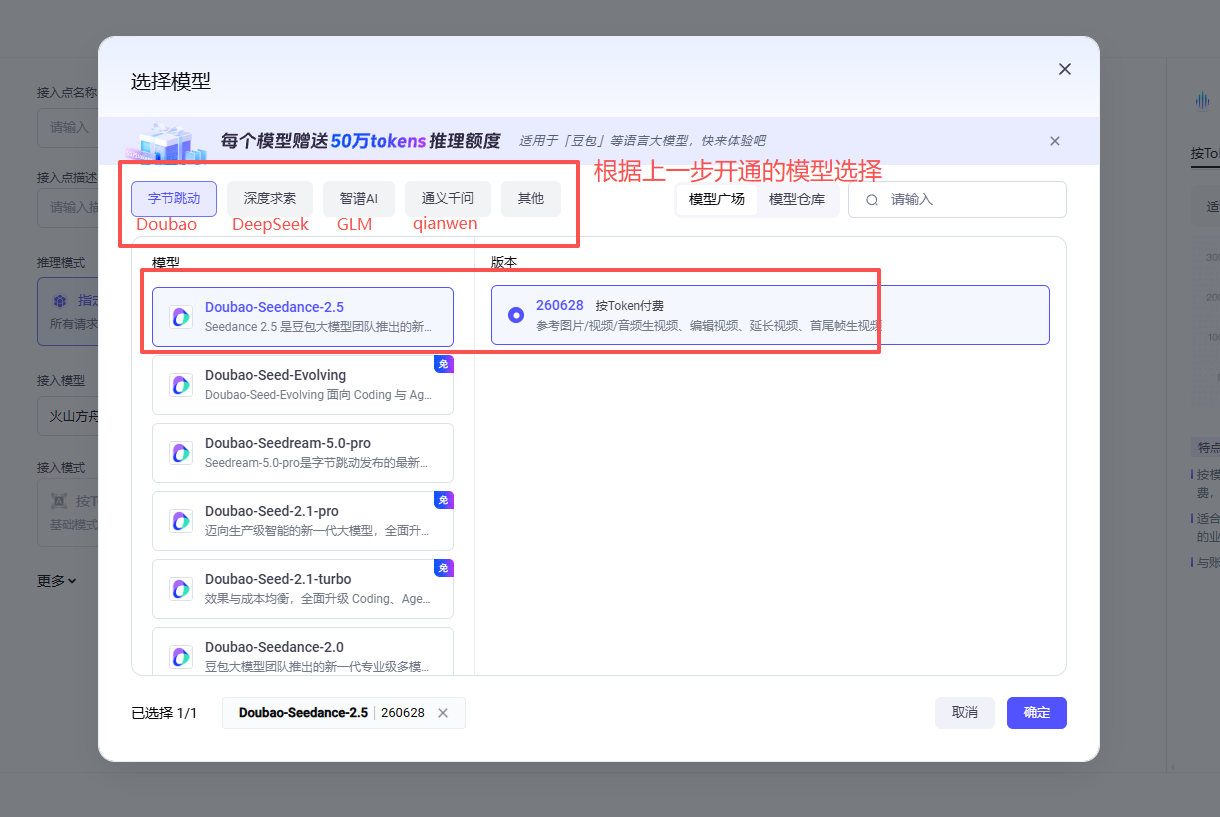Dismiss the 50万tokens promotion banner
Image resolution: width=1220 pixels, height=817 pixels.
coord(1055,141)
